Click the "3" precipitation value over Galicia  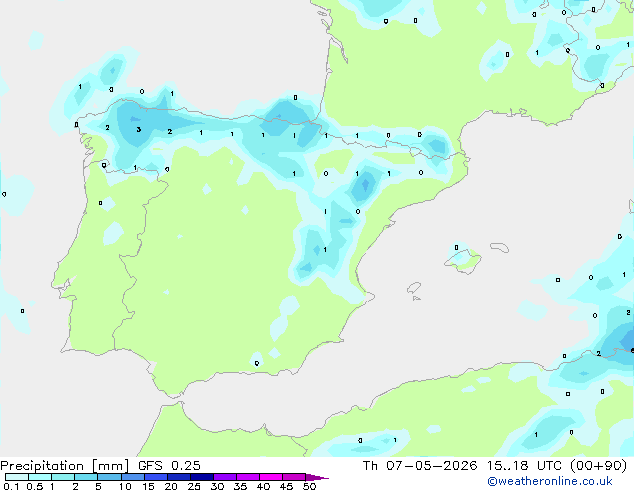(139, 129)
